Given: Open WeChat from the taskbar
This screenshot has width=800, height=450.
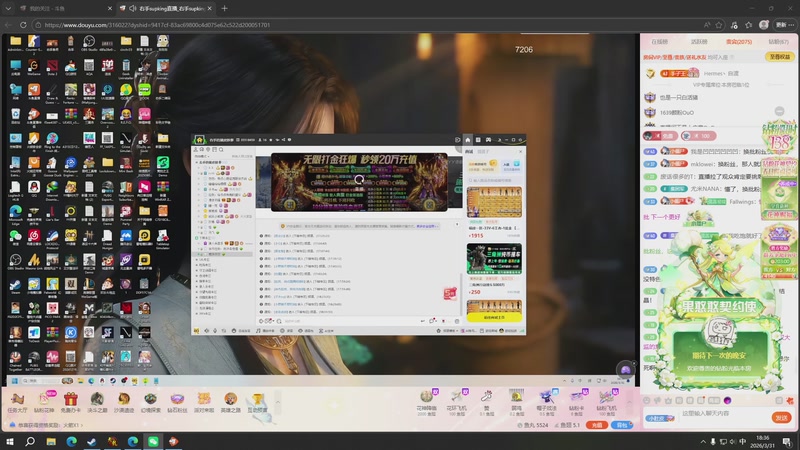Looking at the screenshot, I should point(153,441).
